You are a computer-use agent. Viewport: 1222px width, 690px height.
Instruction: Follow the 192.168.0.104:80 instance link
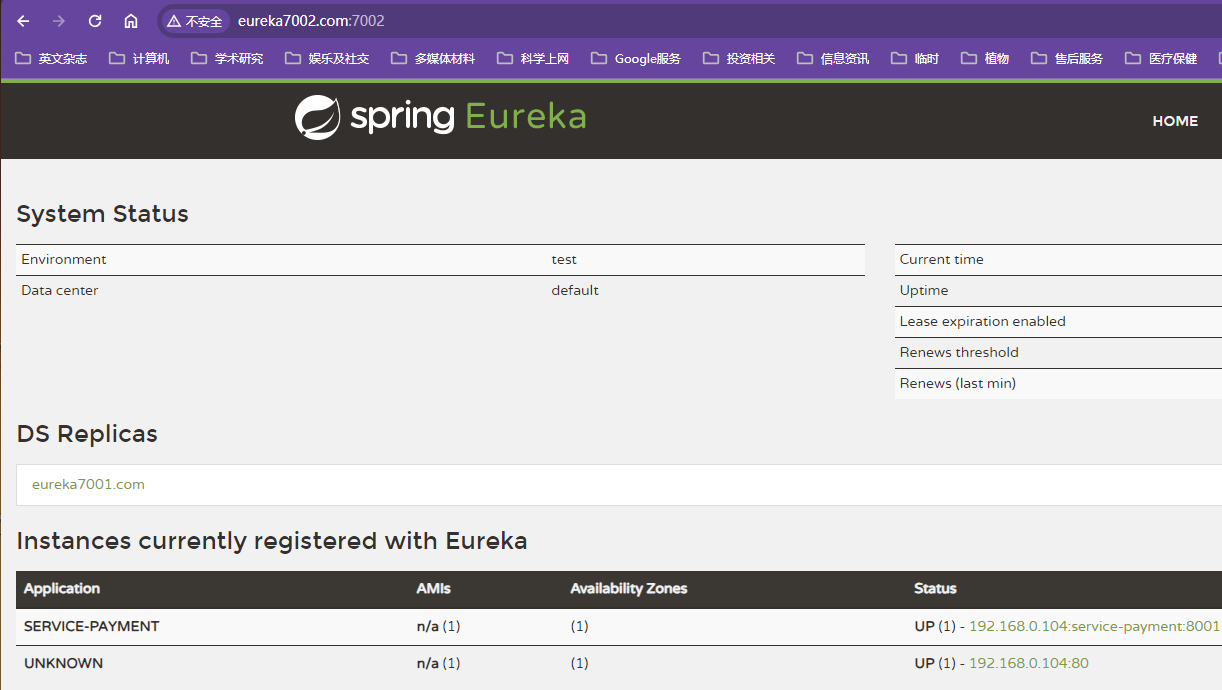point(1028,663)
